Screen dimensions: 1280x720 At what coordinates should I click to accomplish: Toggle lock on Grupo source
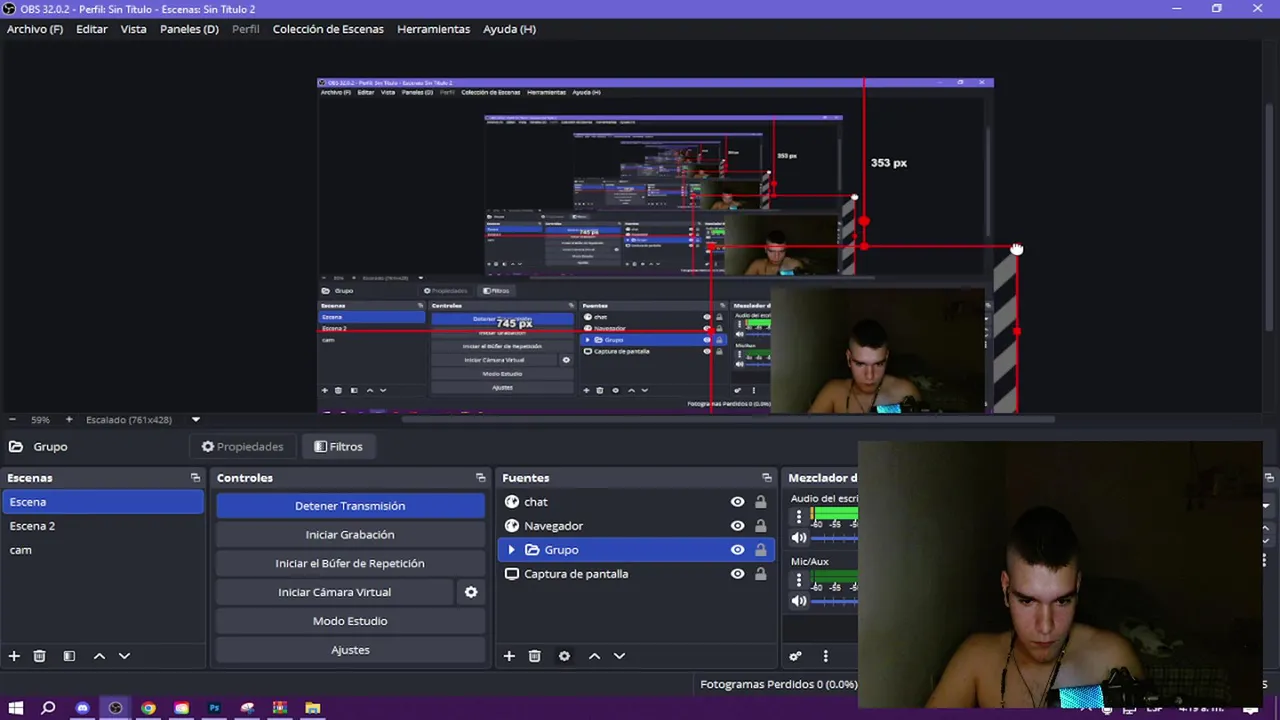coord(761,550)
